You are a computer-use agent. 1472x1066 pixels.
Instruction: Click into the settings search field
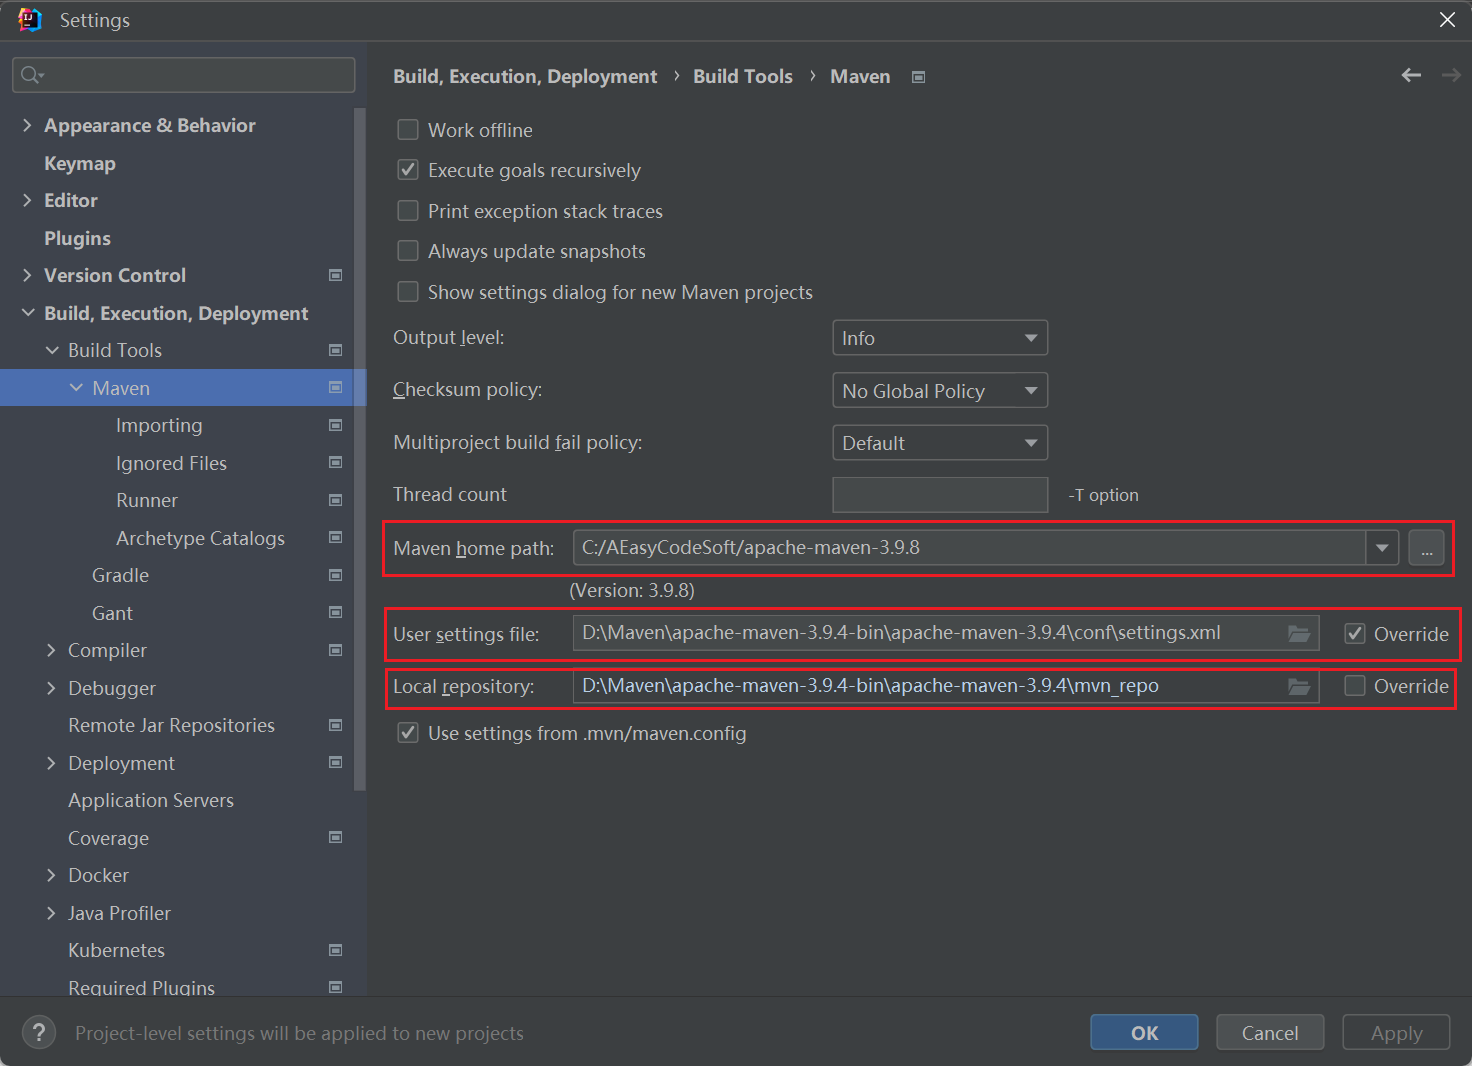point(184,75)
